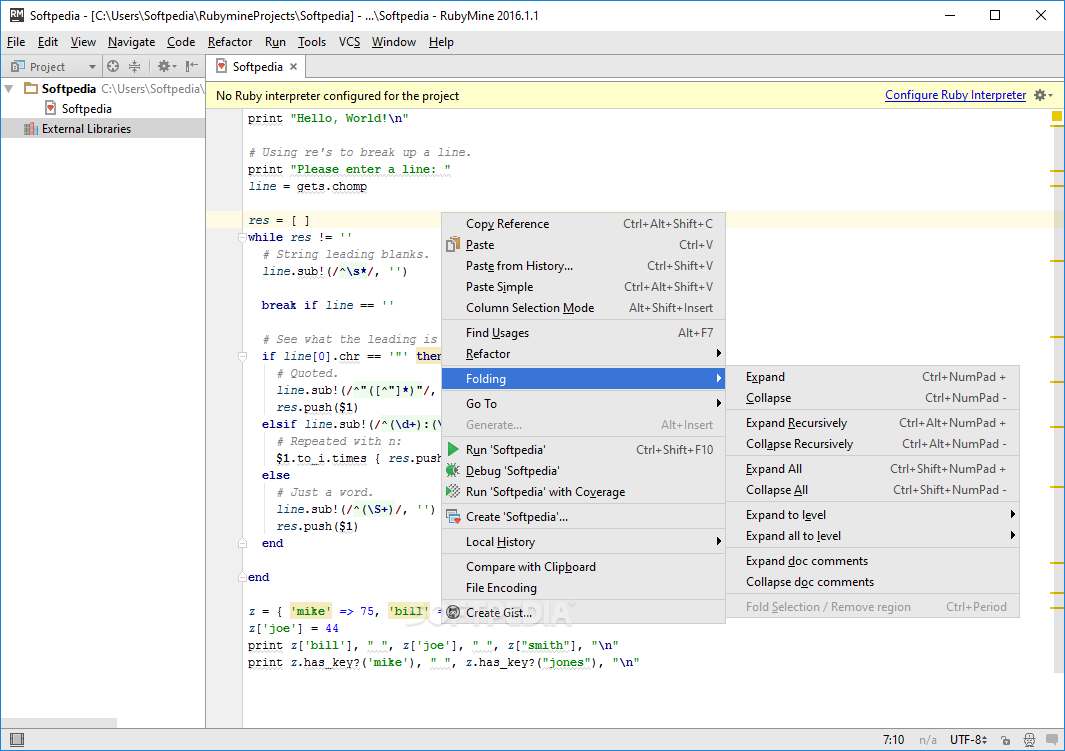Select File Encoding menu entry

click(x=583, y=587)
